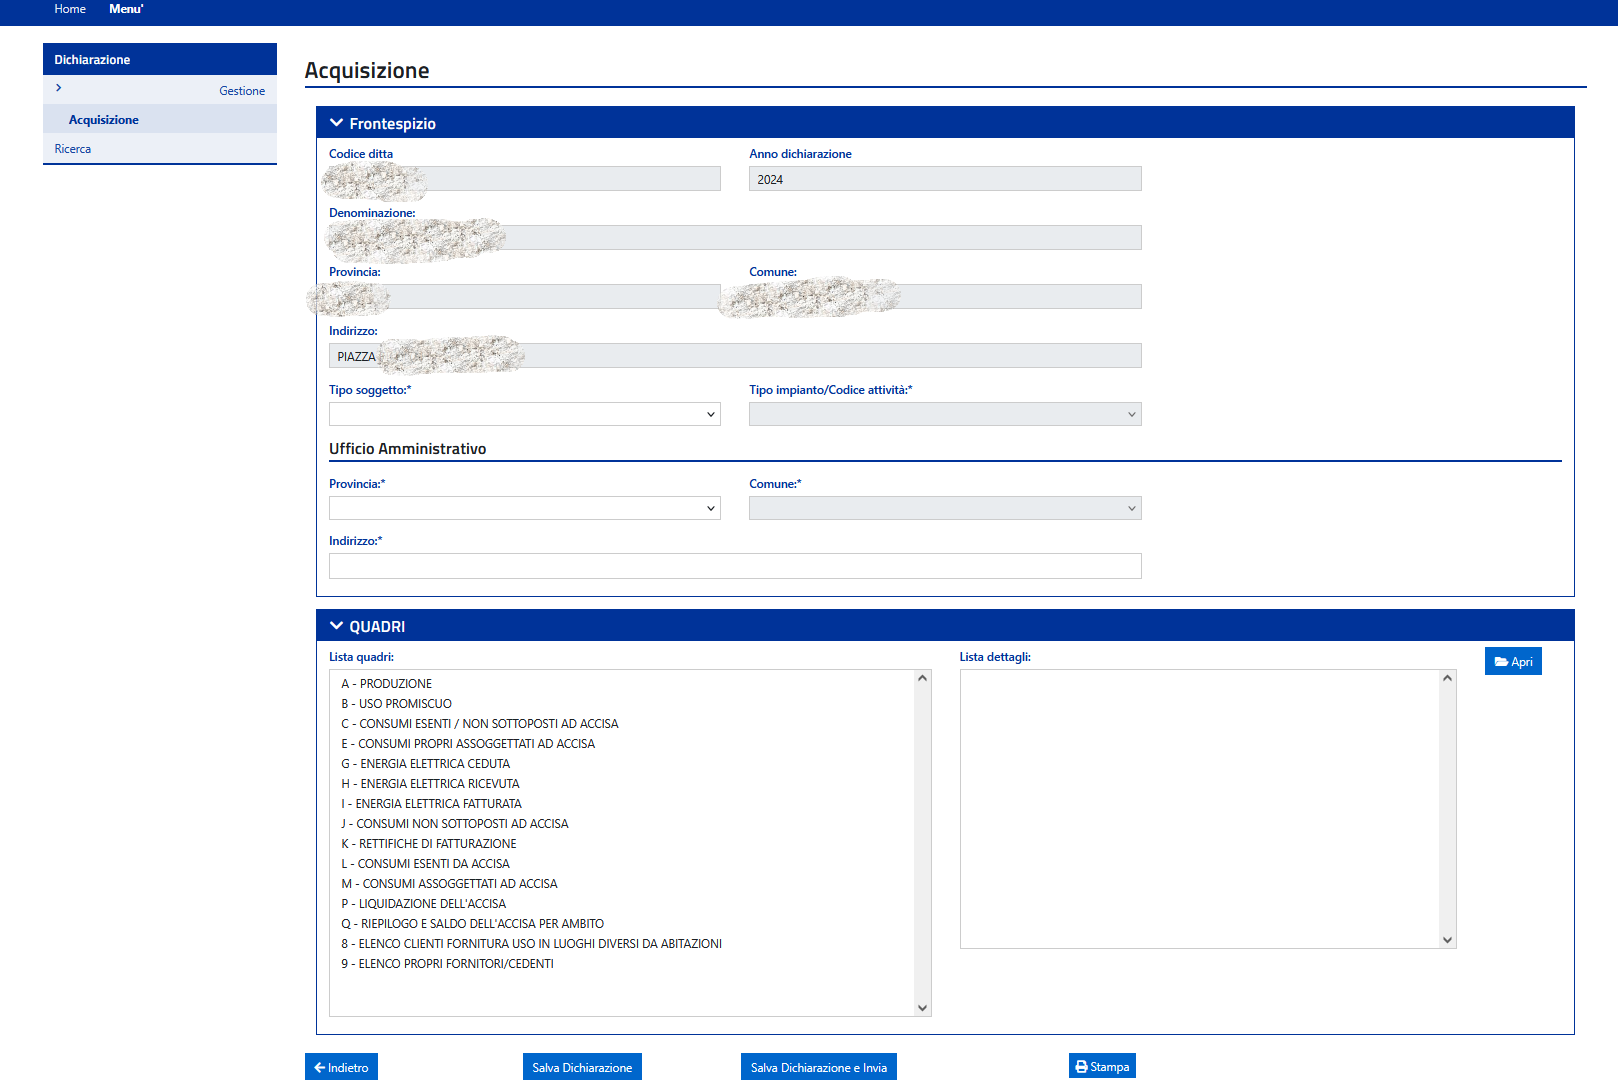Open the Tipo impianto/Codice attività dropdown
Image resolution: width=1618 pixels, height=1080 pixels.
944,414
